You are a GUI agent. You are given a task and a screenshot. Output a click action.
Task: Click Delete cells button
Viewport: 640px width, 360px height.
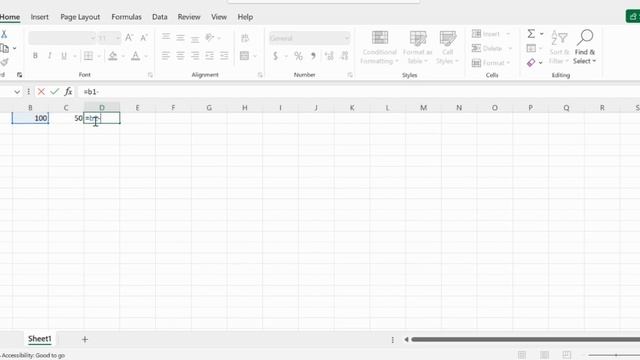tap(492, 48)
